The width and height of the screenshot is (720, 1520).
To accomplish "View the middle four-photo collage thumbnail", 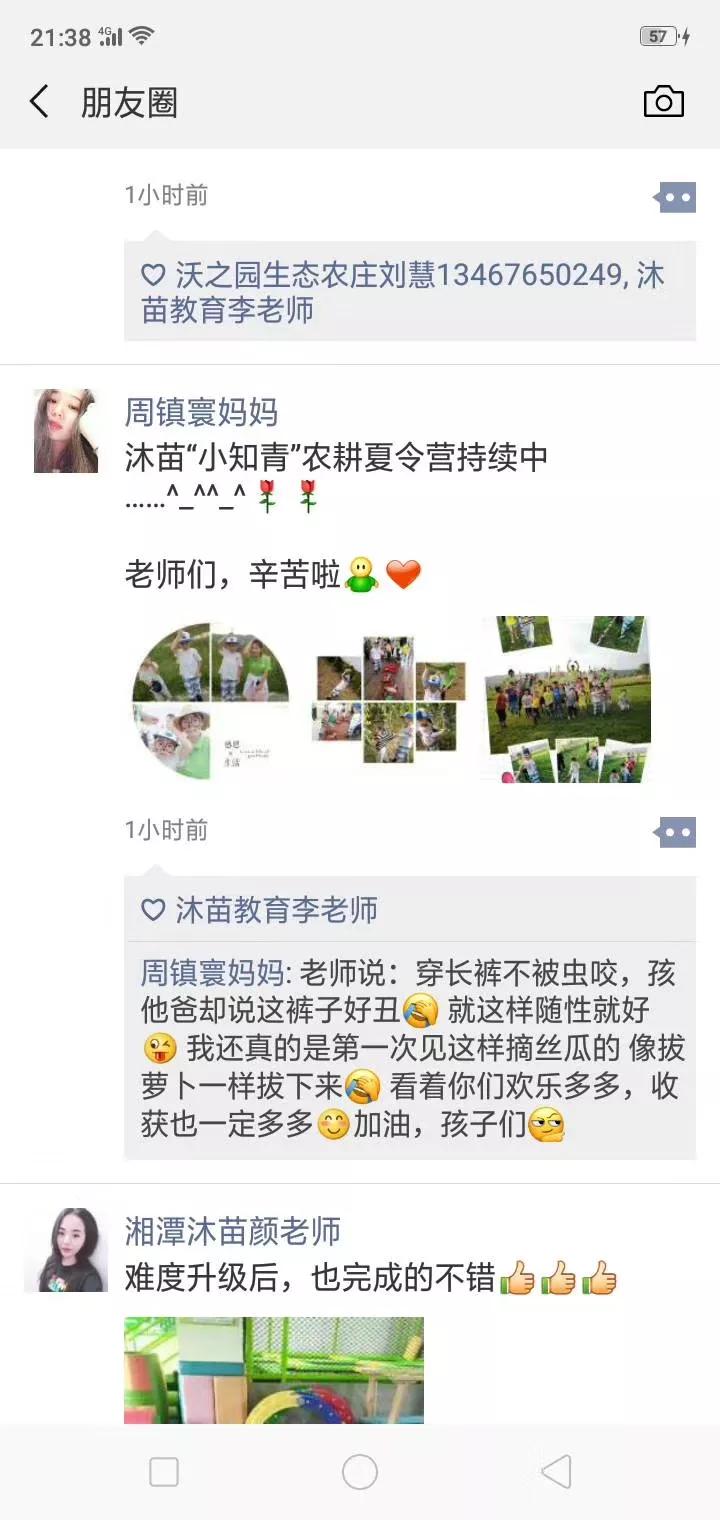I will tap(385, 700).
